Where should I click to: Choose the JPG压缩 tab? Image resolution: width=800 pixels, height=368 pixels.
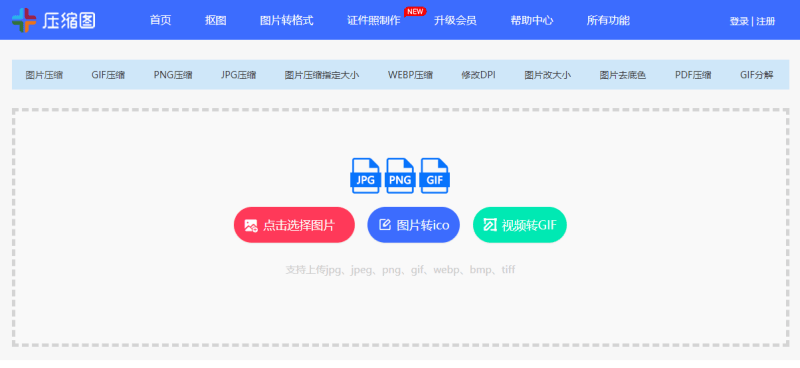[239, 75]
